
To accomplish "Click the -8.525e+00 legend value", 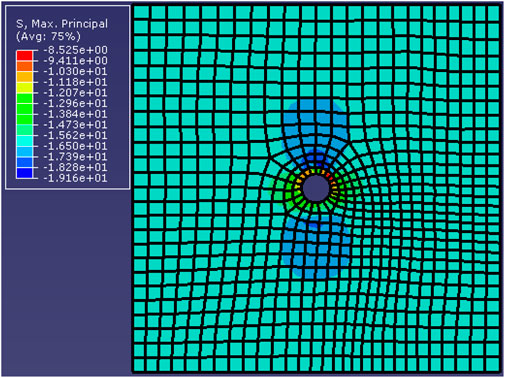I will pos(76,50).
